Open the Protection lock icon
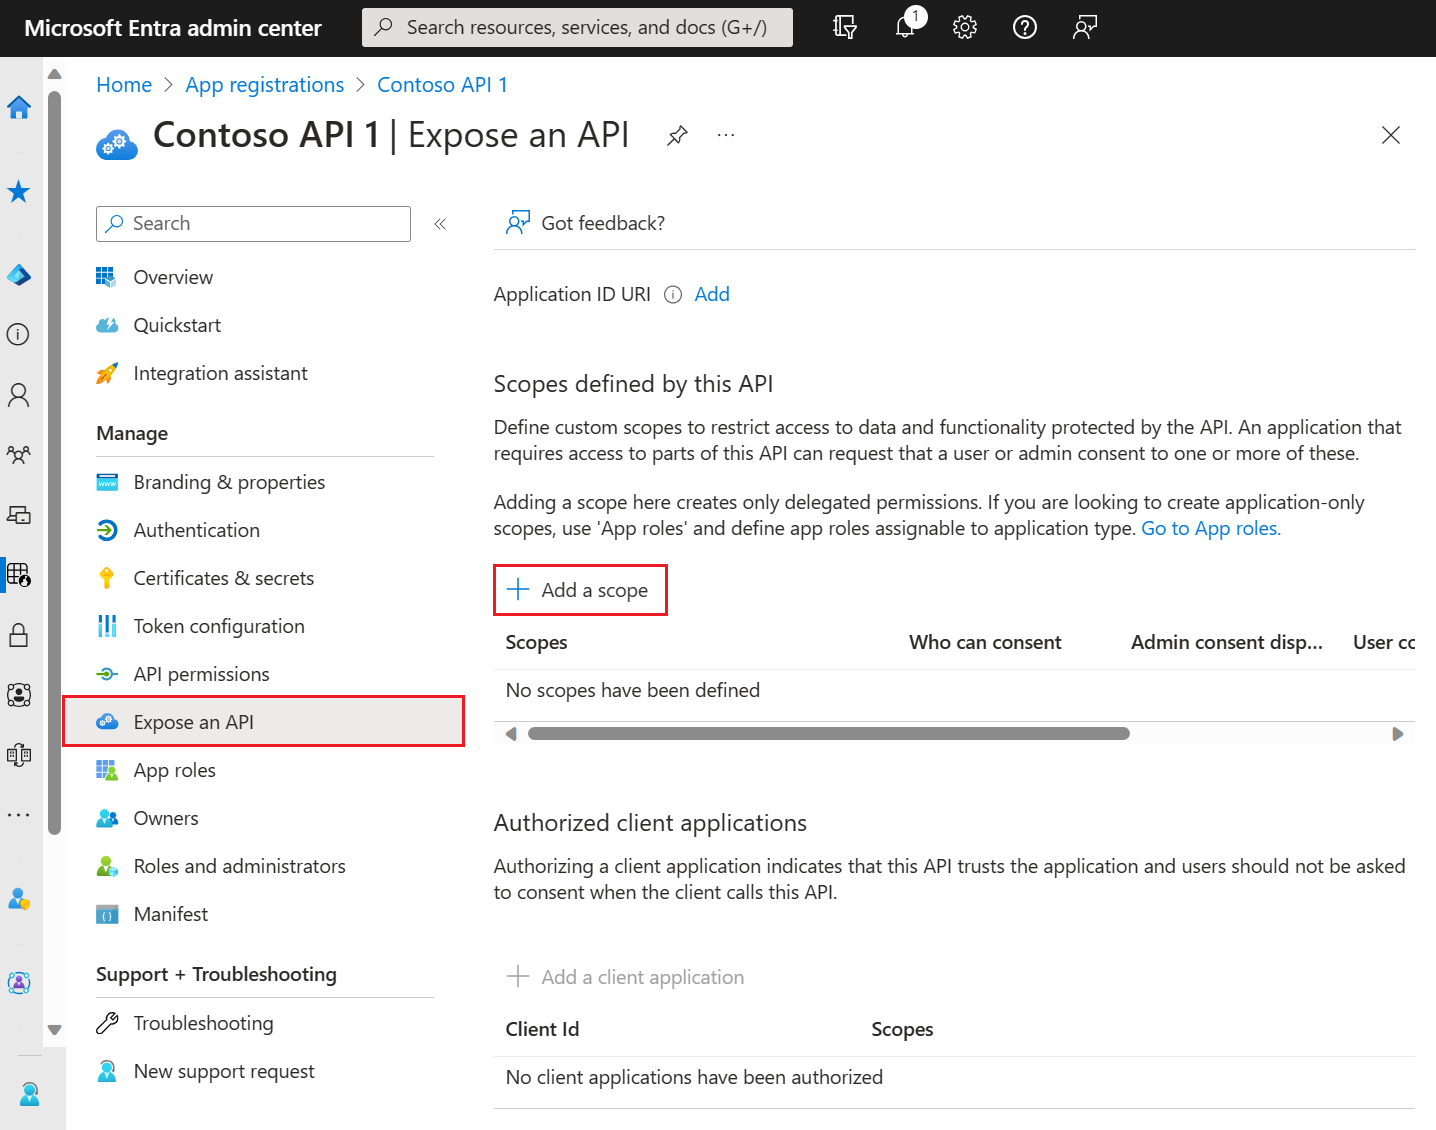Image resolution: width=1436 pixels, height=1130 pixels. click(19, 635)
